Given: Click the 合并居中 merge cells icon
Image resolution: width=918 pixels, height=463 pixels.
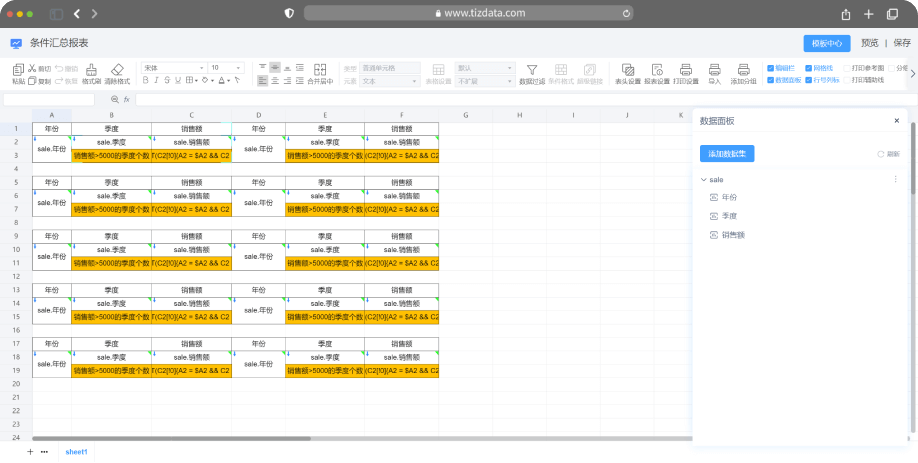Looking at the screenshot, I should tap(320, 69).
